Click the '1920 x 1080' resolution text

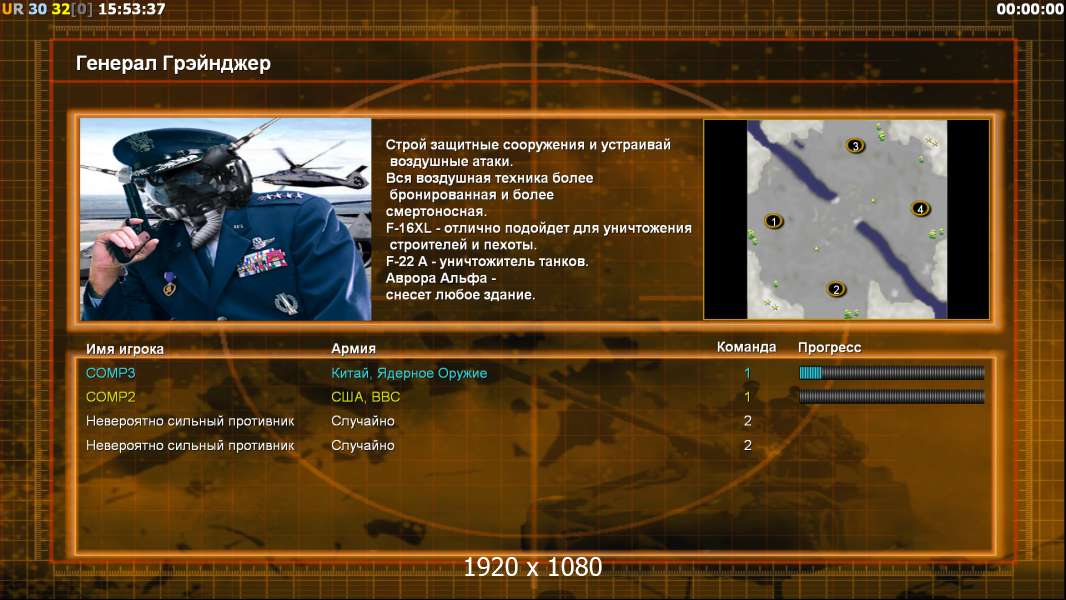coord(532,567)
